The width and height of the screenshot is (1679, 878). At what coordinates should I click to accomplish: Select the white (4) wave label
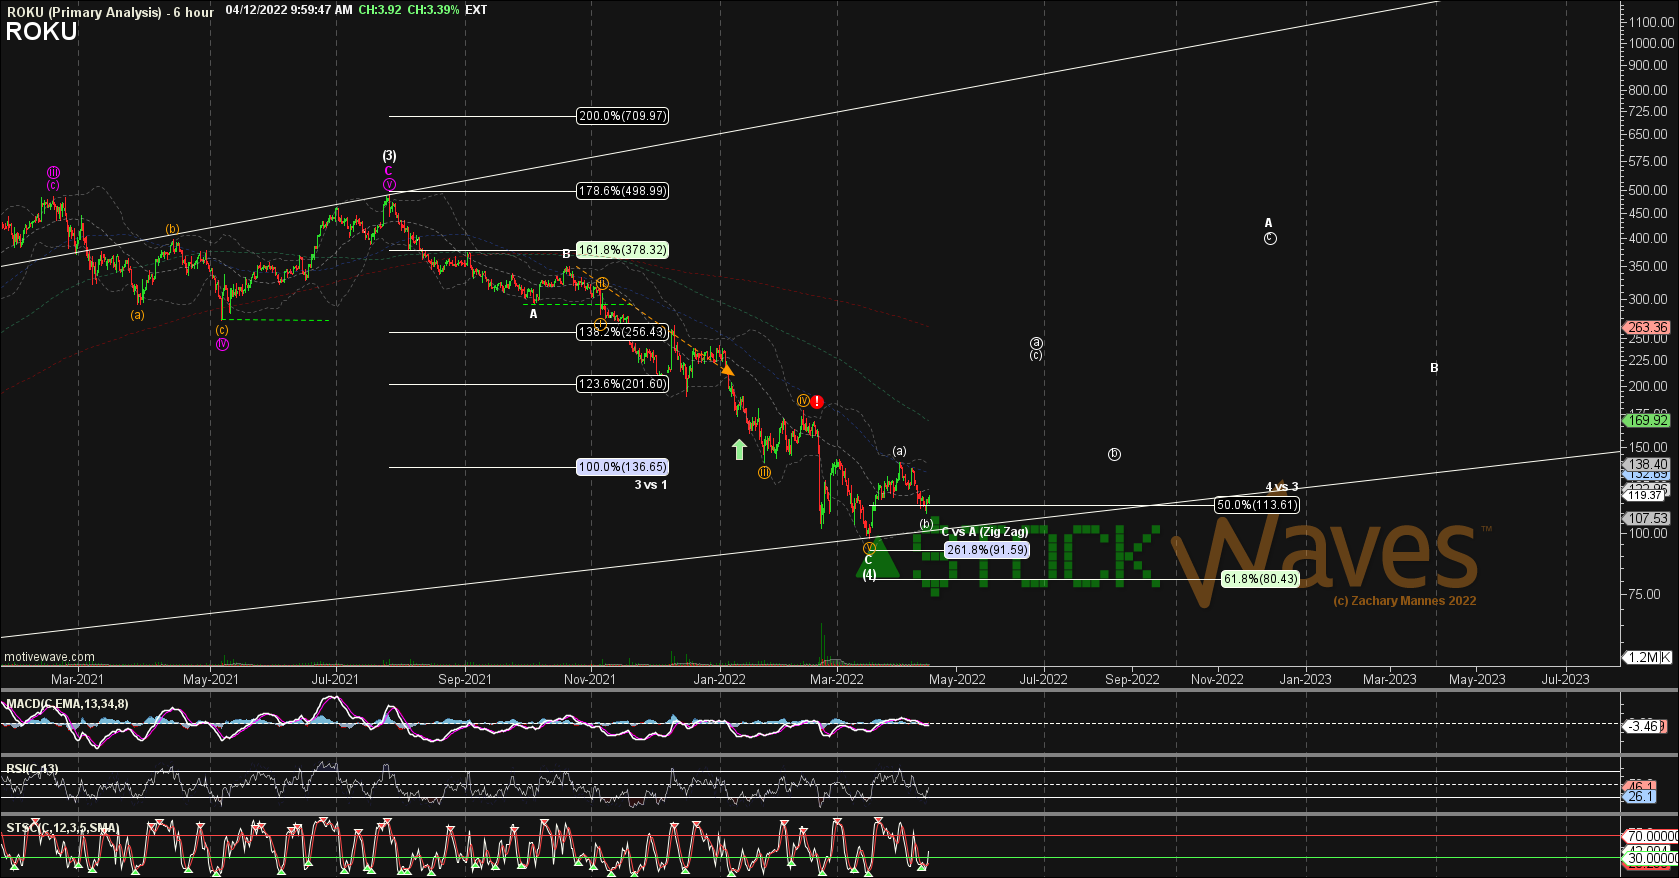[869, 575]
